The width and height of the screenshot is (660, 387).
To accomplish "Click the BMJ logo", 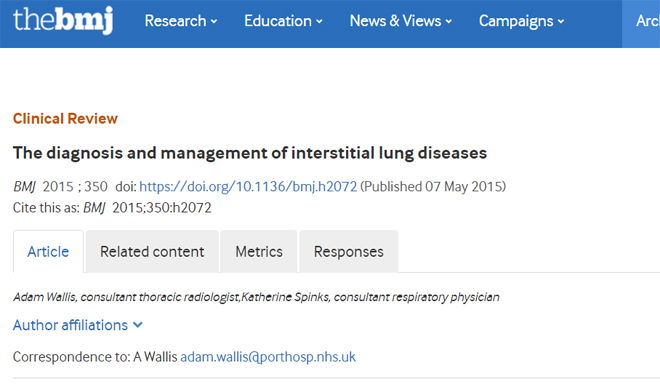I will [63, 20].
